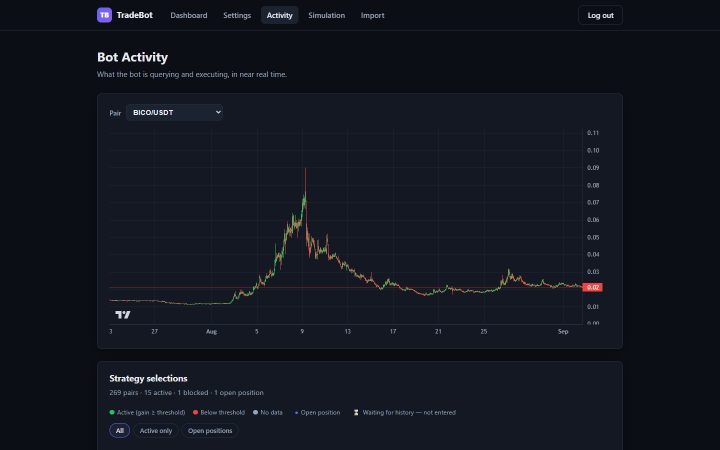Image resolution: width=720 pixels, height=450 pixels.
Task: Go to the Settings tab
Action: [x=237, y=15]
